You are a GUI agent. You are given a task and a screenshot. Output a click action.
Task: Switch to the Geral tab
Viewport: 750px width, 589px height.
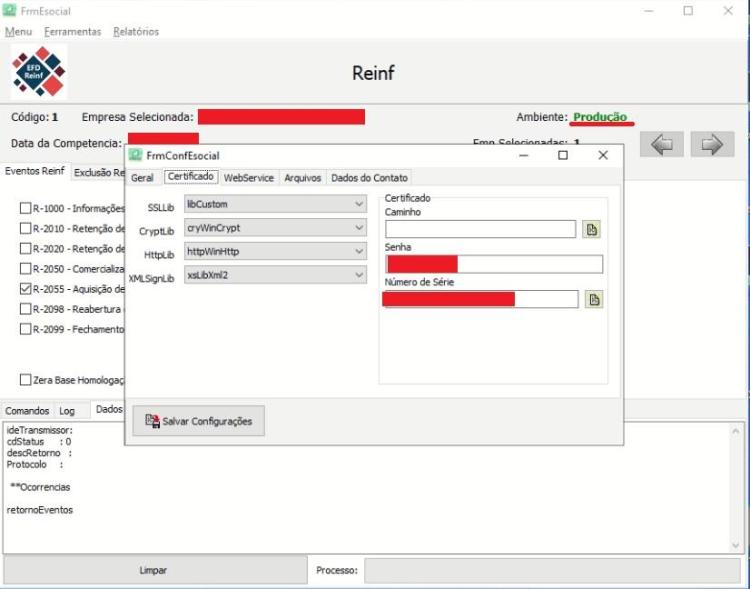142,178
